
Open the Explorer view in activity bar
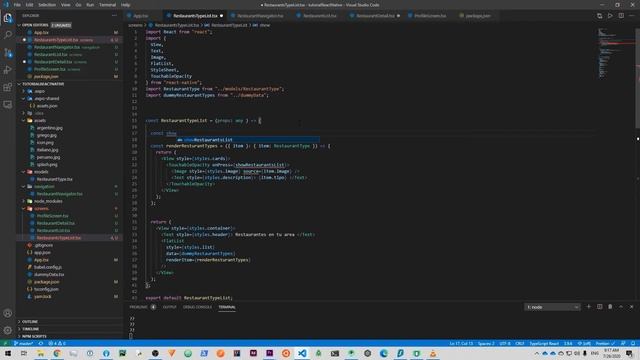8,18
